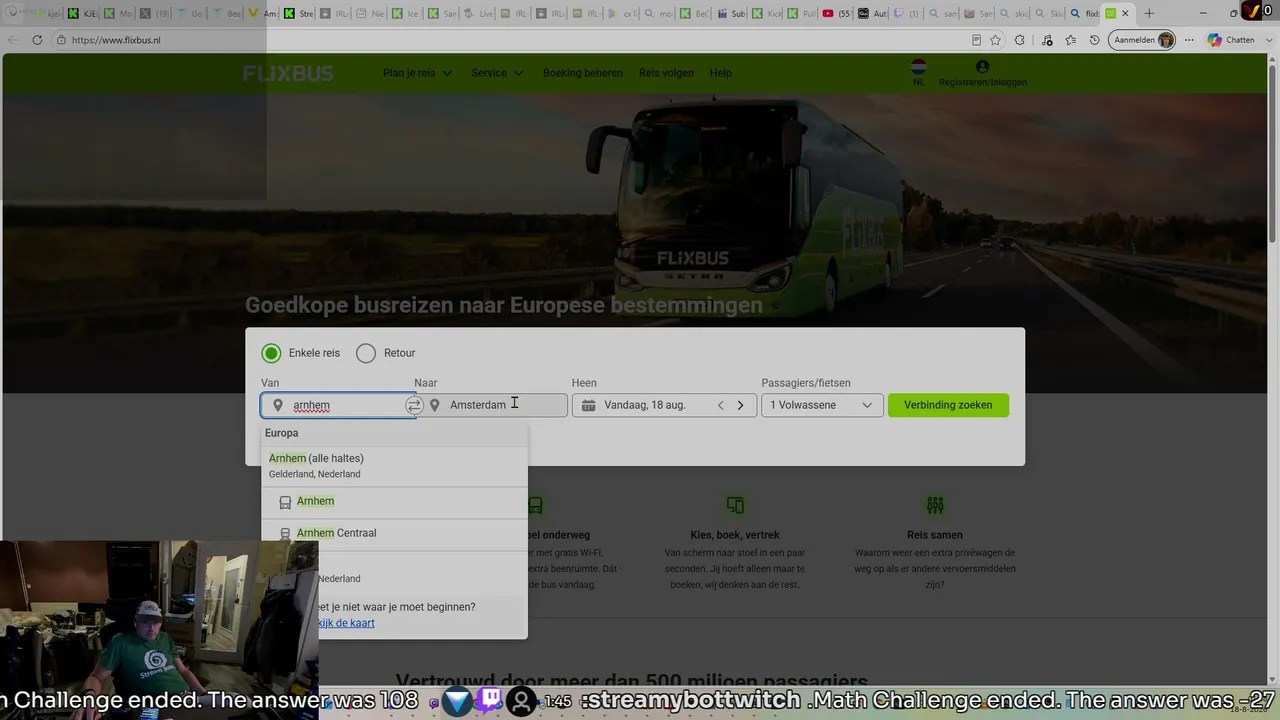Switch to the flixb search tab
This screenshot has height=720, width=1280.
[x=1084, y=14]
